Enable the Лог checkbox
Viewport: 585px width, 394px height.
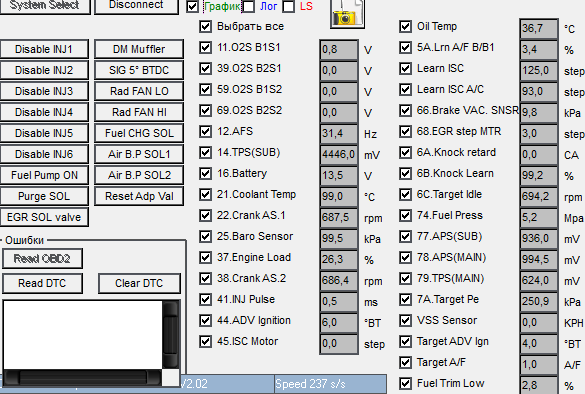[x=249, y=6]
